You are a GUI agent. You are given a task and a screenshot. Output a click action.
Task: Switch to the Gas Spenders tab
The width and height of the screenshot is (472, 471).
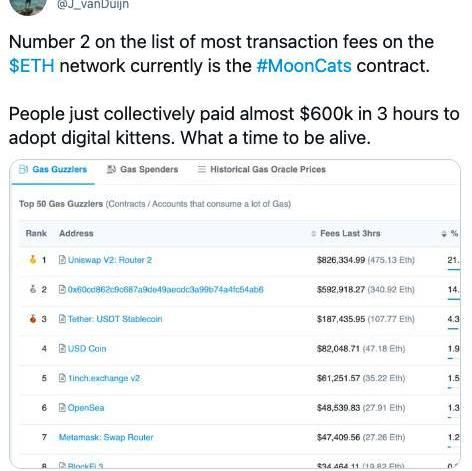pyautogui.click(x=142, y=169)
